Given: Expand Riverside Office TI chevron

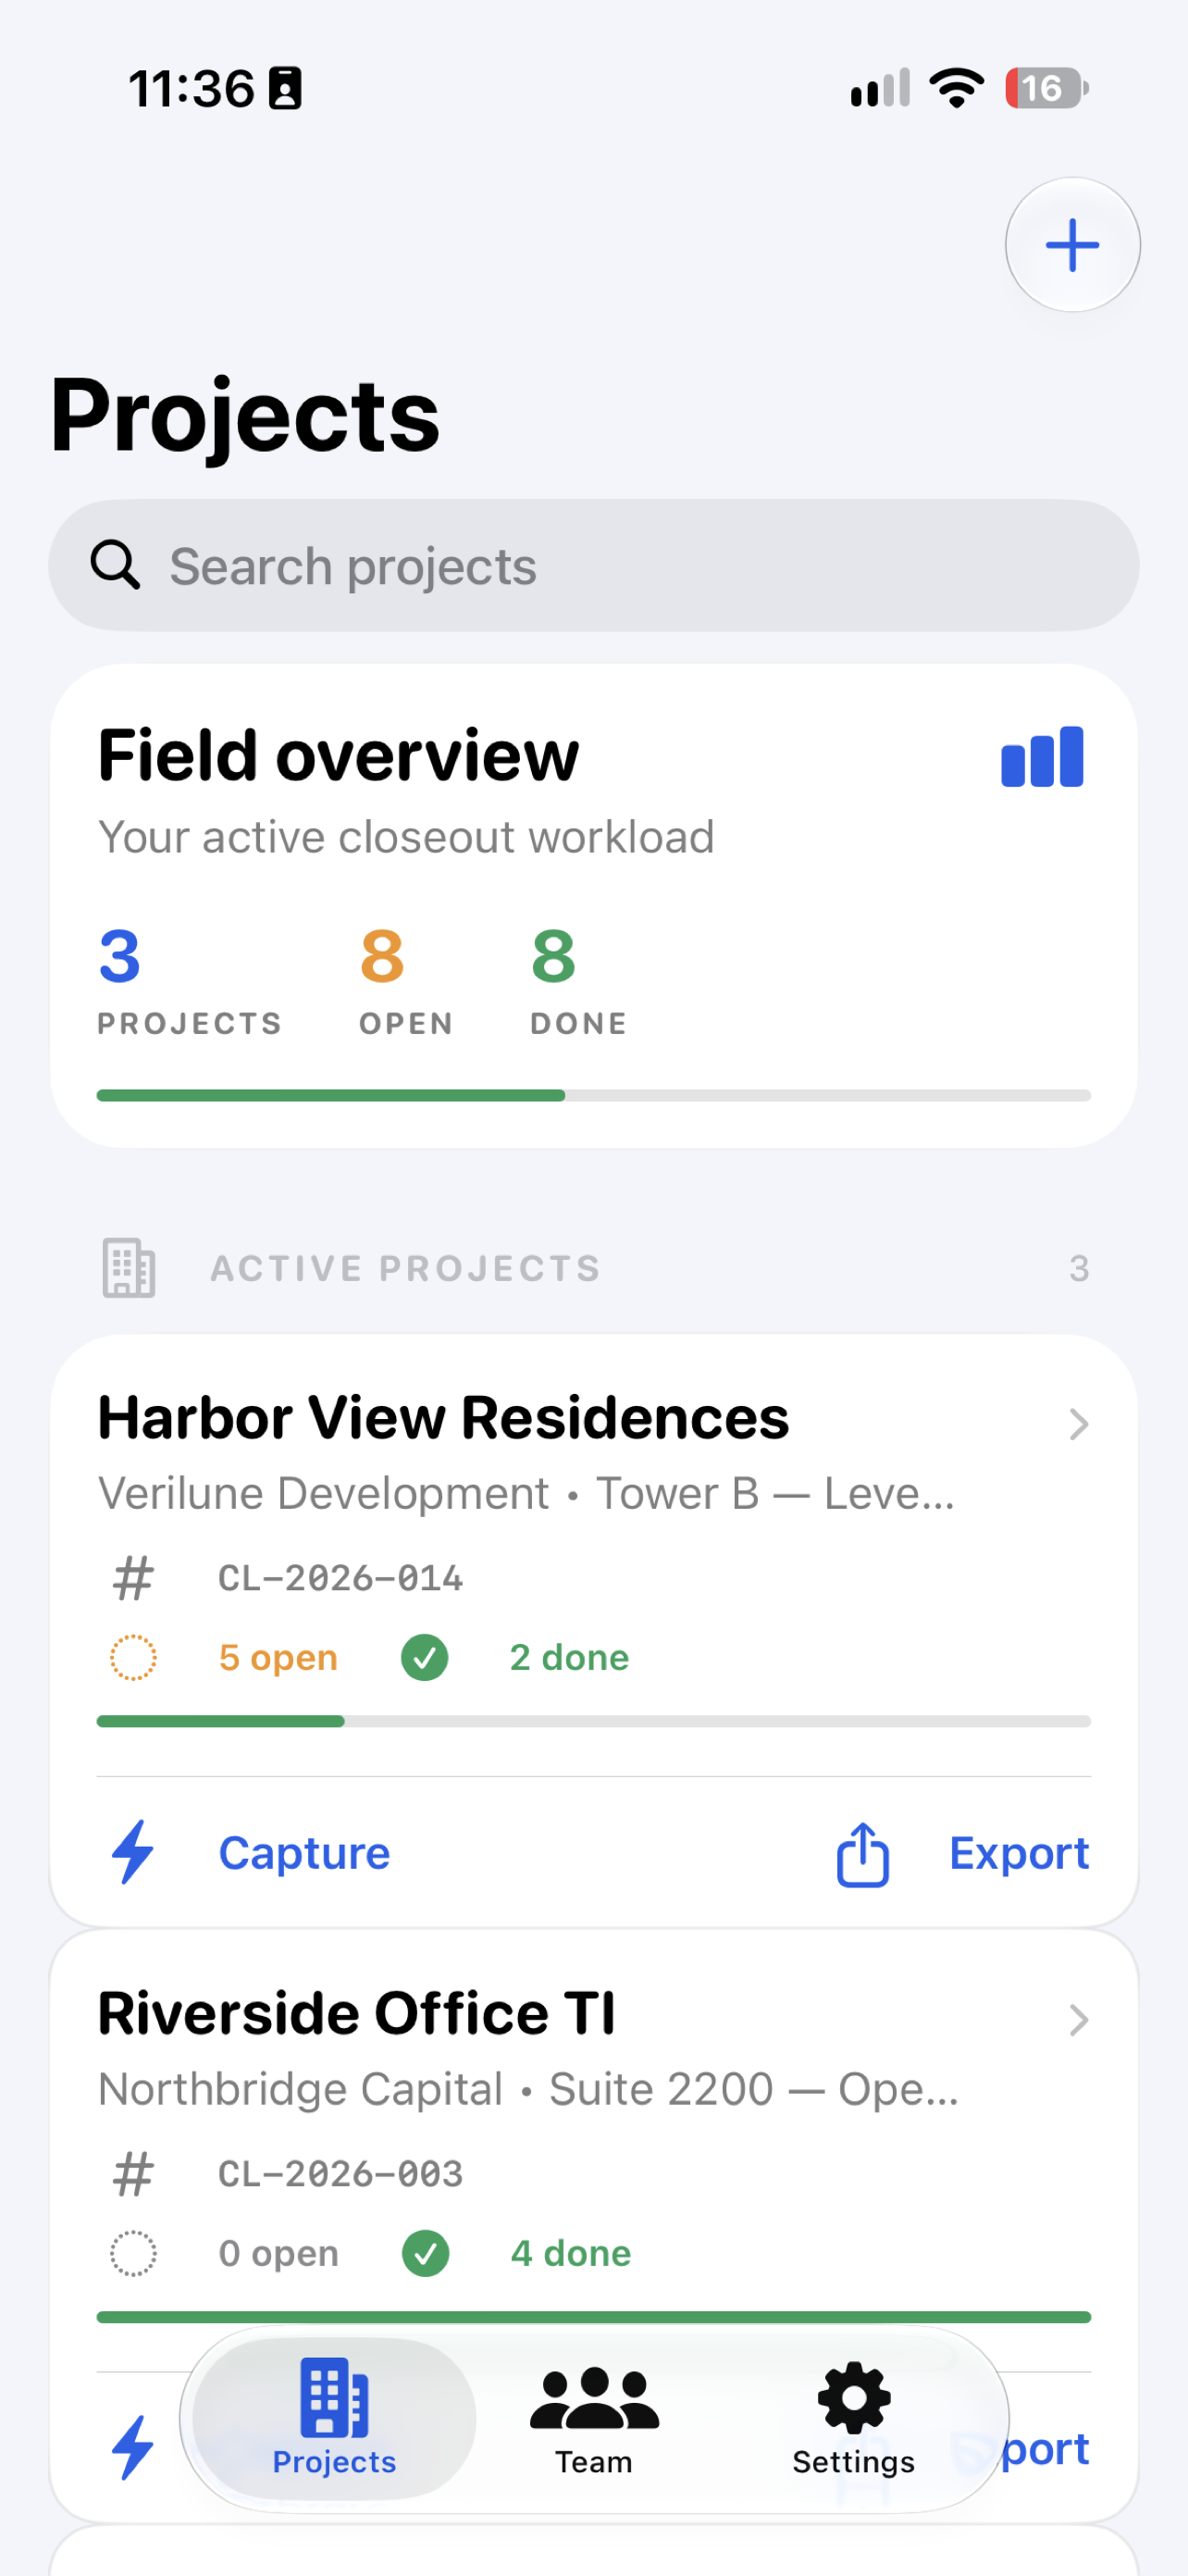Looking at the screenshot, I should 1078,2020.
